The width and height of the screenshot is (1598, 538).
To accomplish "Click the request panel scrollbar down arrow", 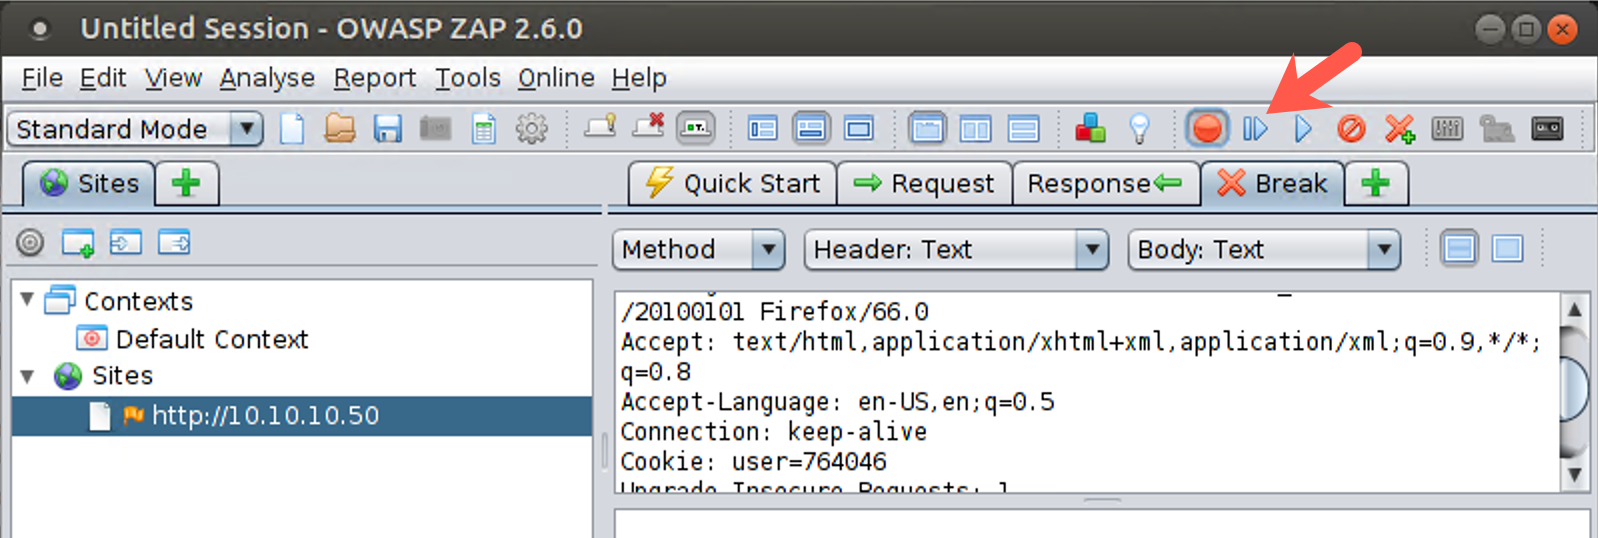I will (x=1575, y=475).
